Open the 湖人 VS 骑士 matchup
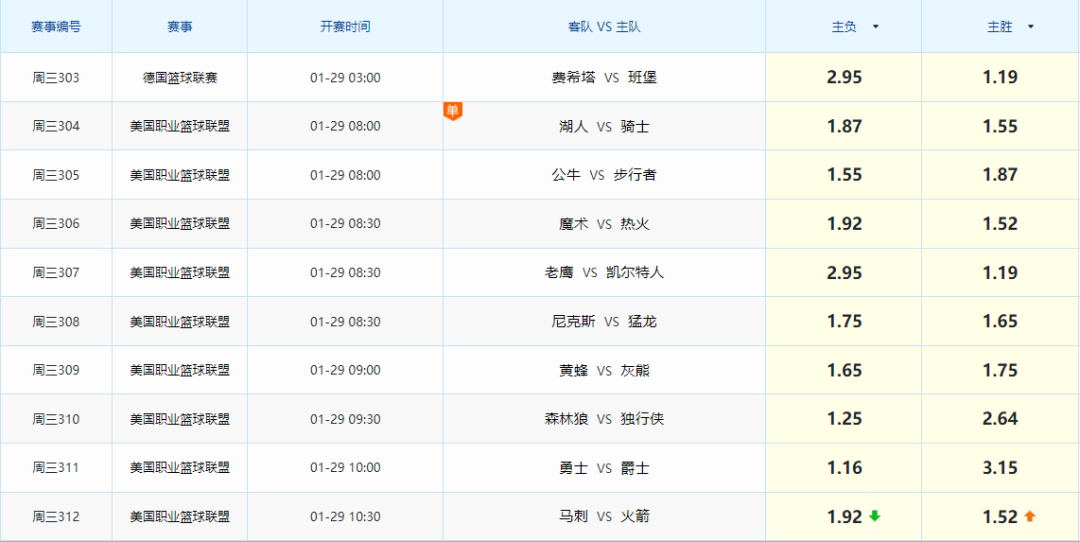The image size is (1080, 542). coord(604,127)
